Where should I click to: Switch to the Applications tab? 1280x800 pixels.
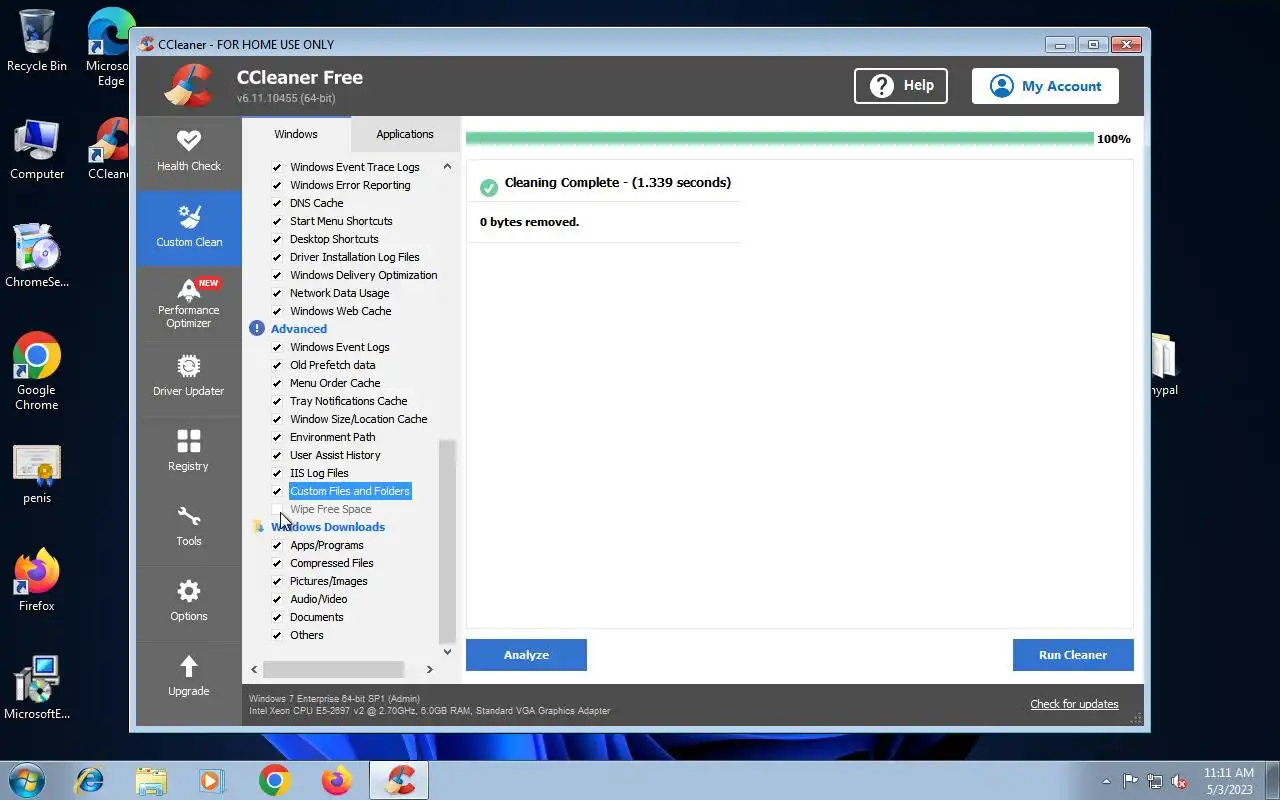tap(405, 134)
